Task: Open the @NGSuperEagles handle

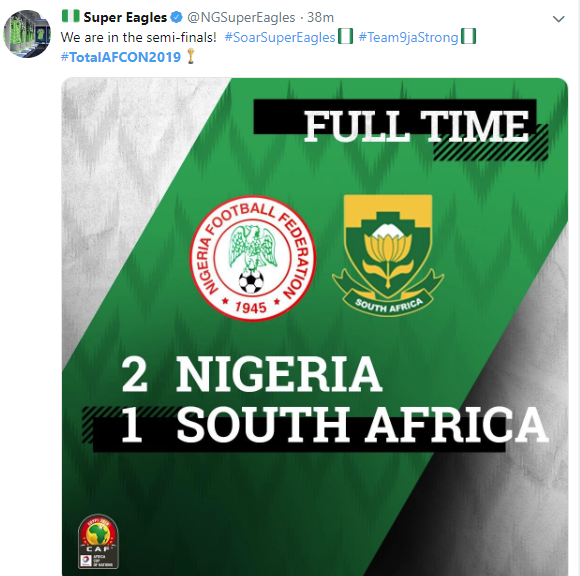Action: [241, 17]
